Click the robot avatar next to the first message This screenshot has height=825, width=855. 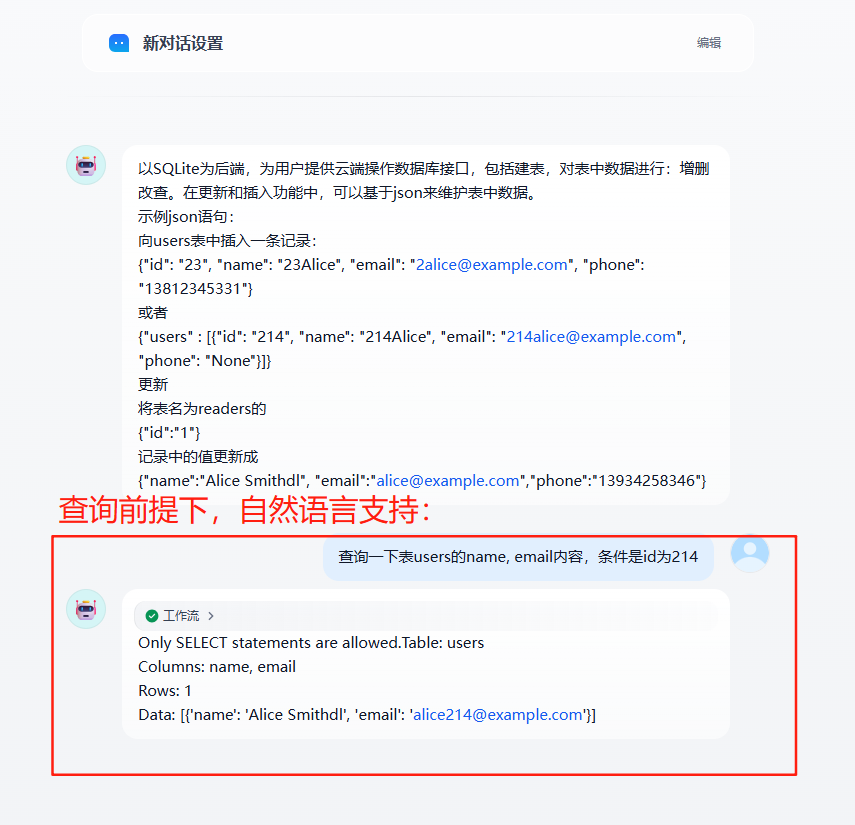86,165
